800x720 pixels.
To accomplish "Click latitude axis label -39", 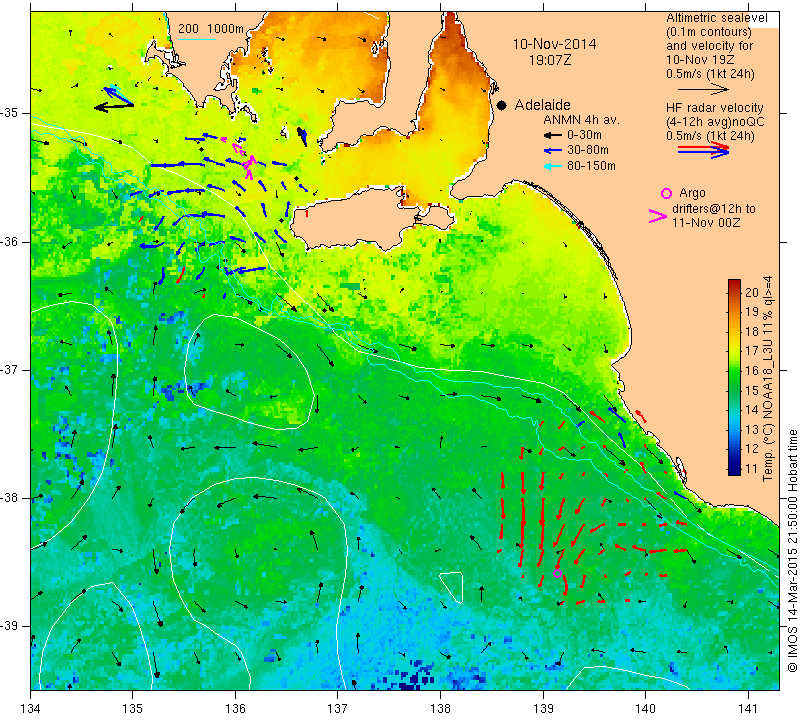I will [x=11, y=626].
